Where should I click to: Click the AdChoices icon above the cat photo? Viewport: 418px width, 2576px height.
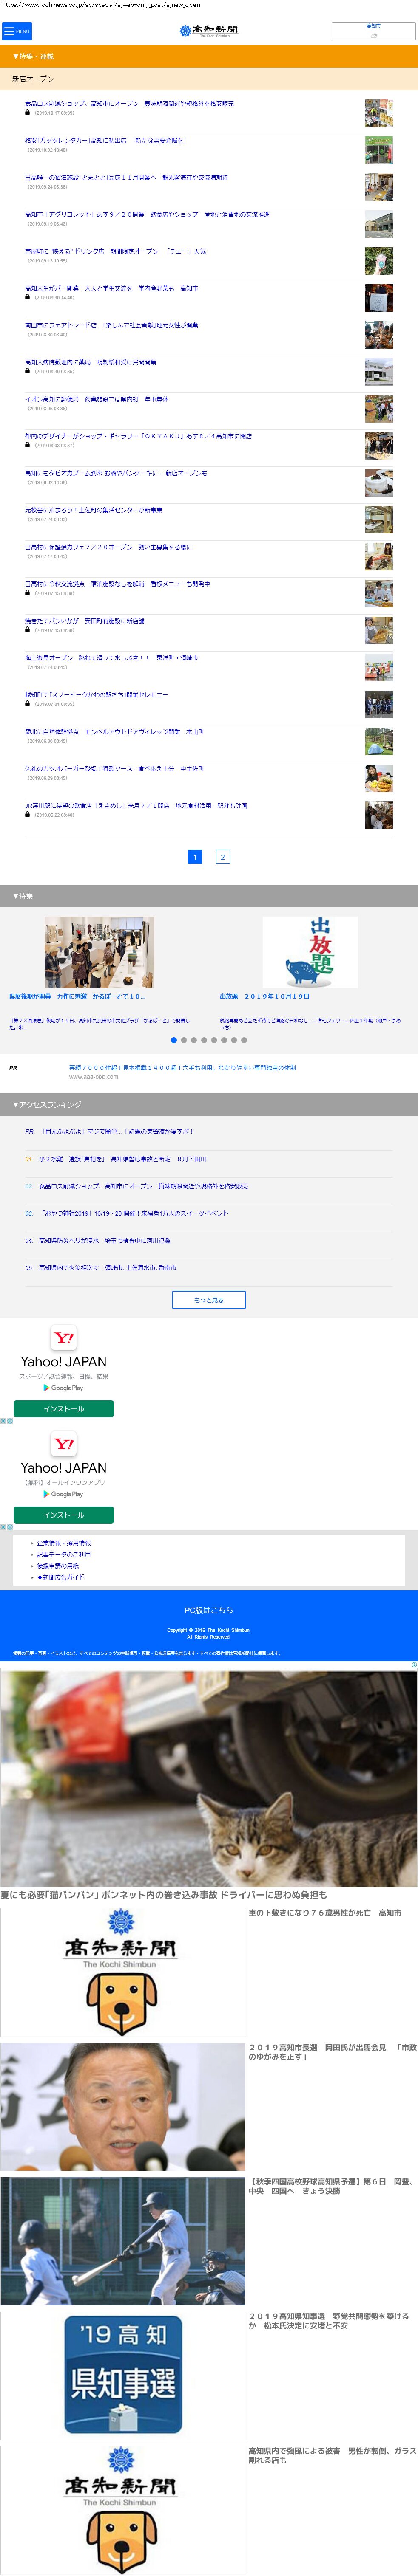414,1665
